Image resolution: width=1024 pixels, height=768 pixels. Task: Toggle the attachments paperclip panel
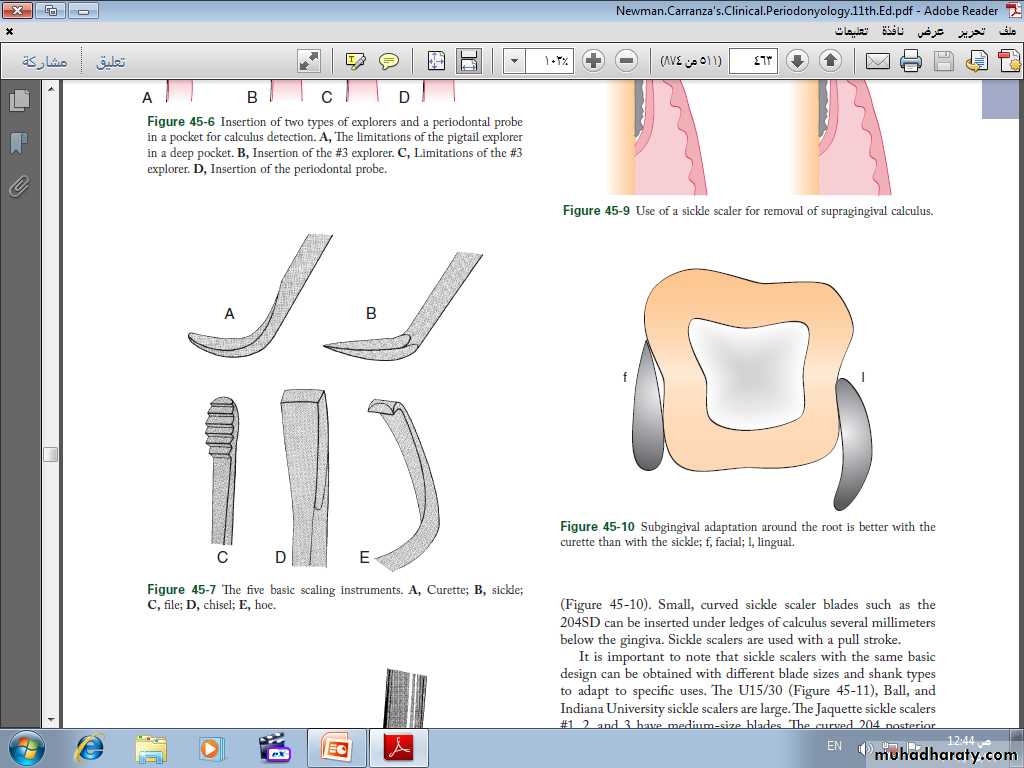[18, 186]
